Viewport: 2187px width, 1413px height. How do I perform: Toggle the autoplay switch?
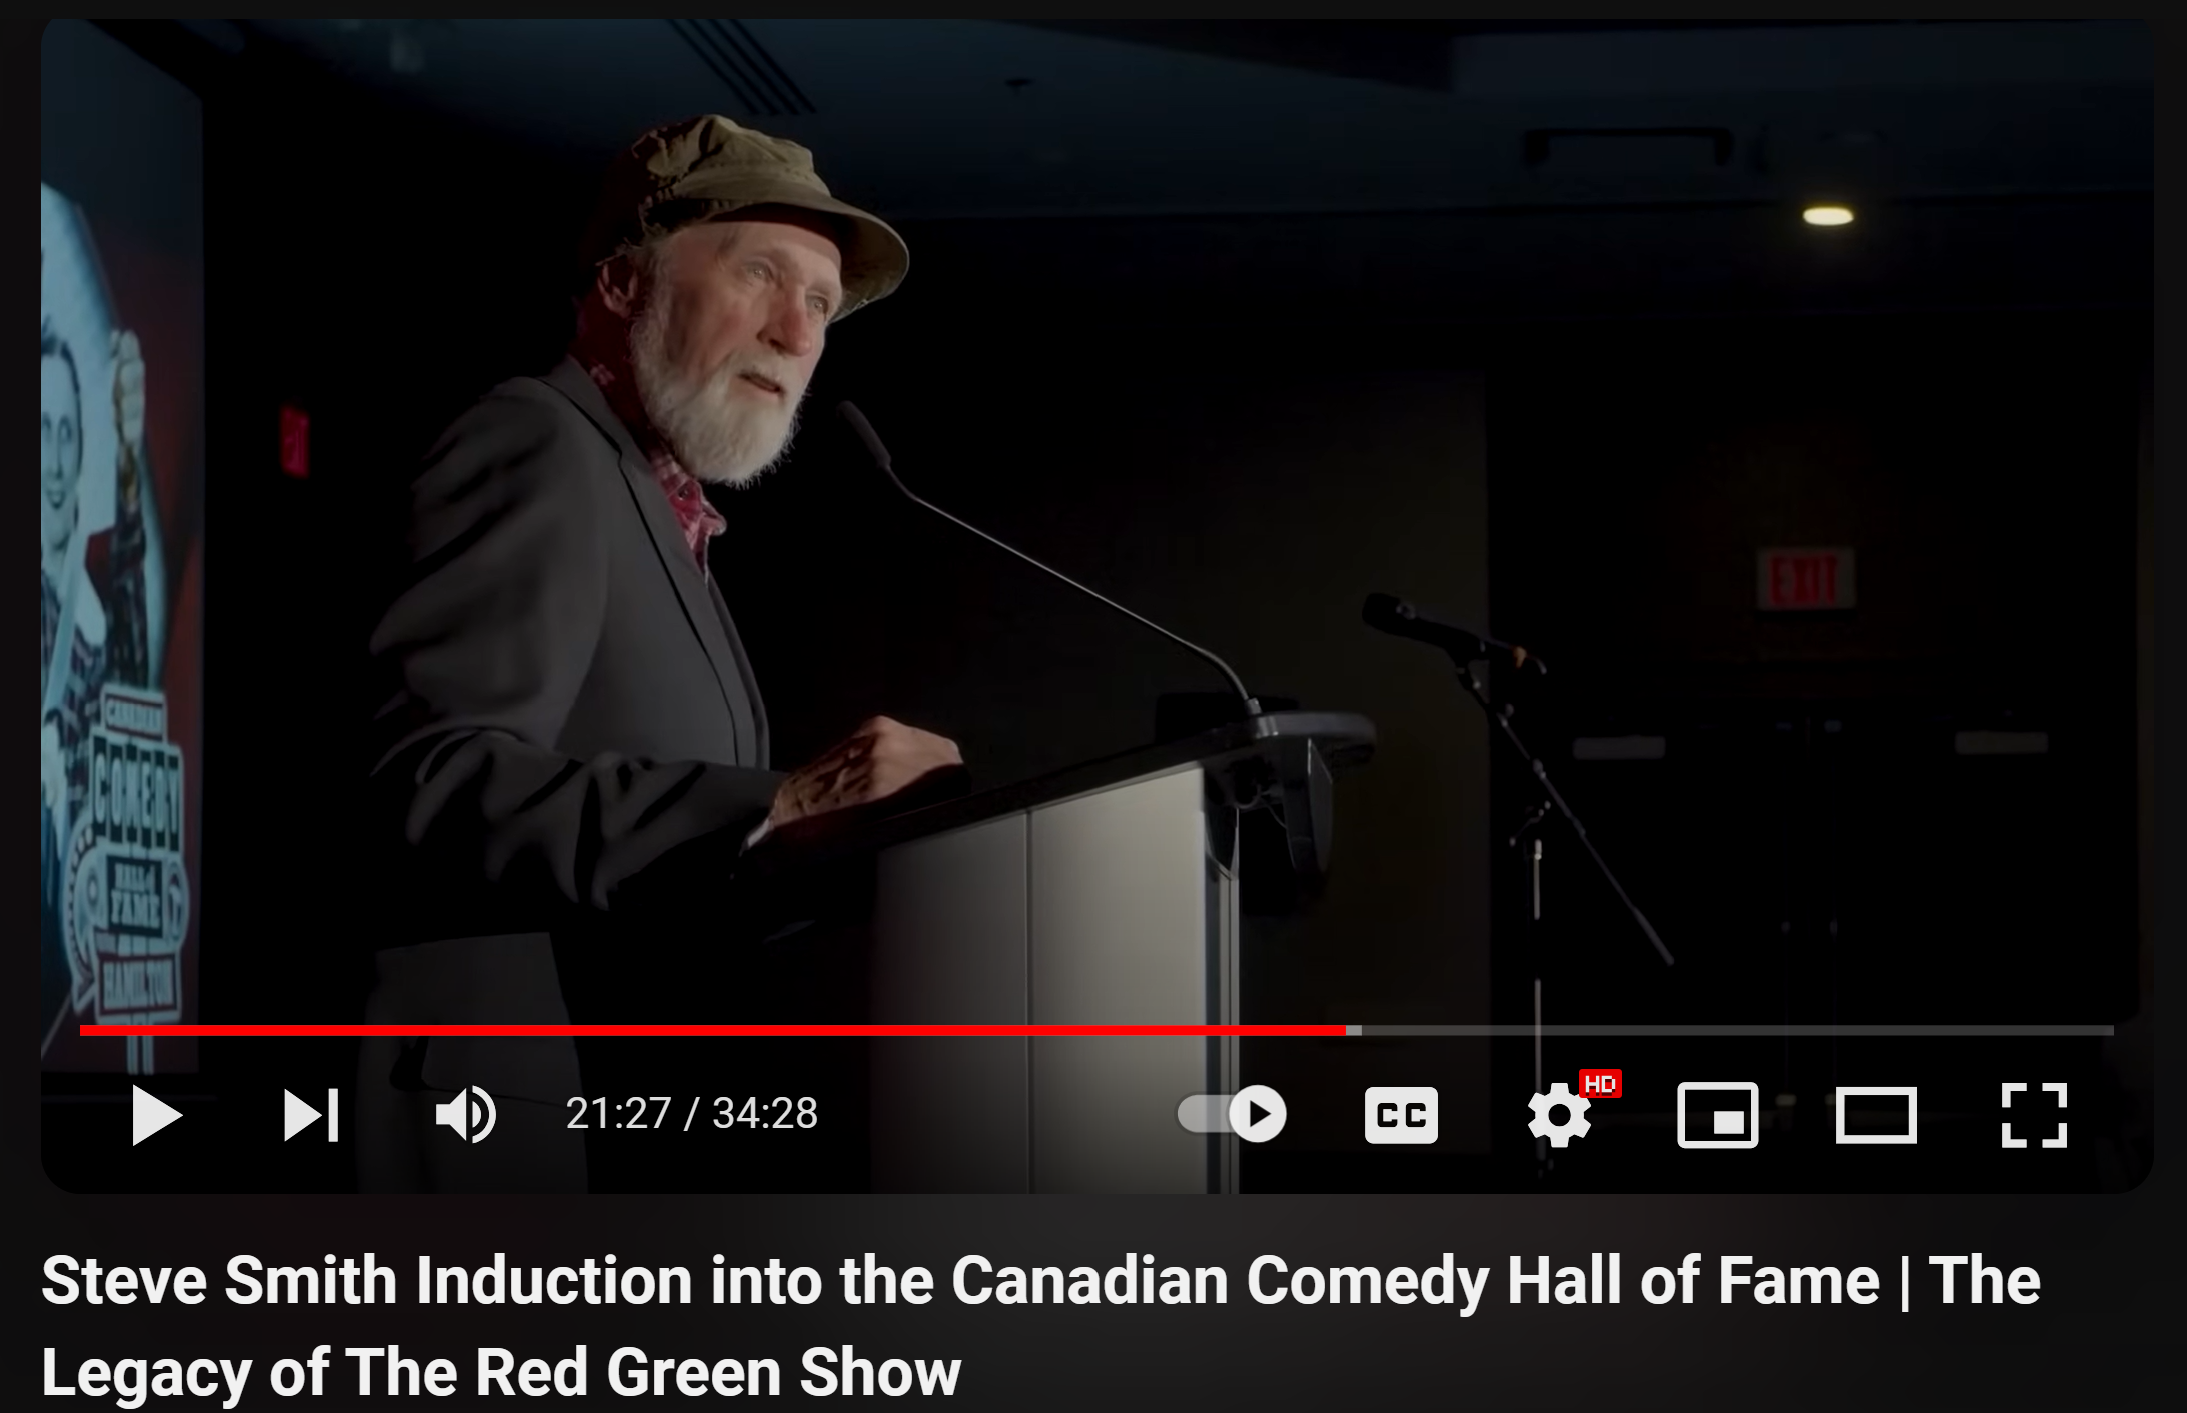tap(1232, 1114)
